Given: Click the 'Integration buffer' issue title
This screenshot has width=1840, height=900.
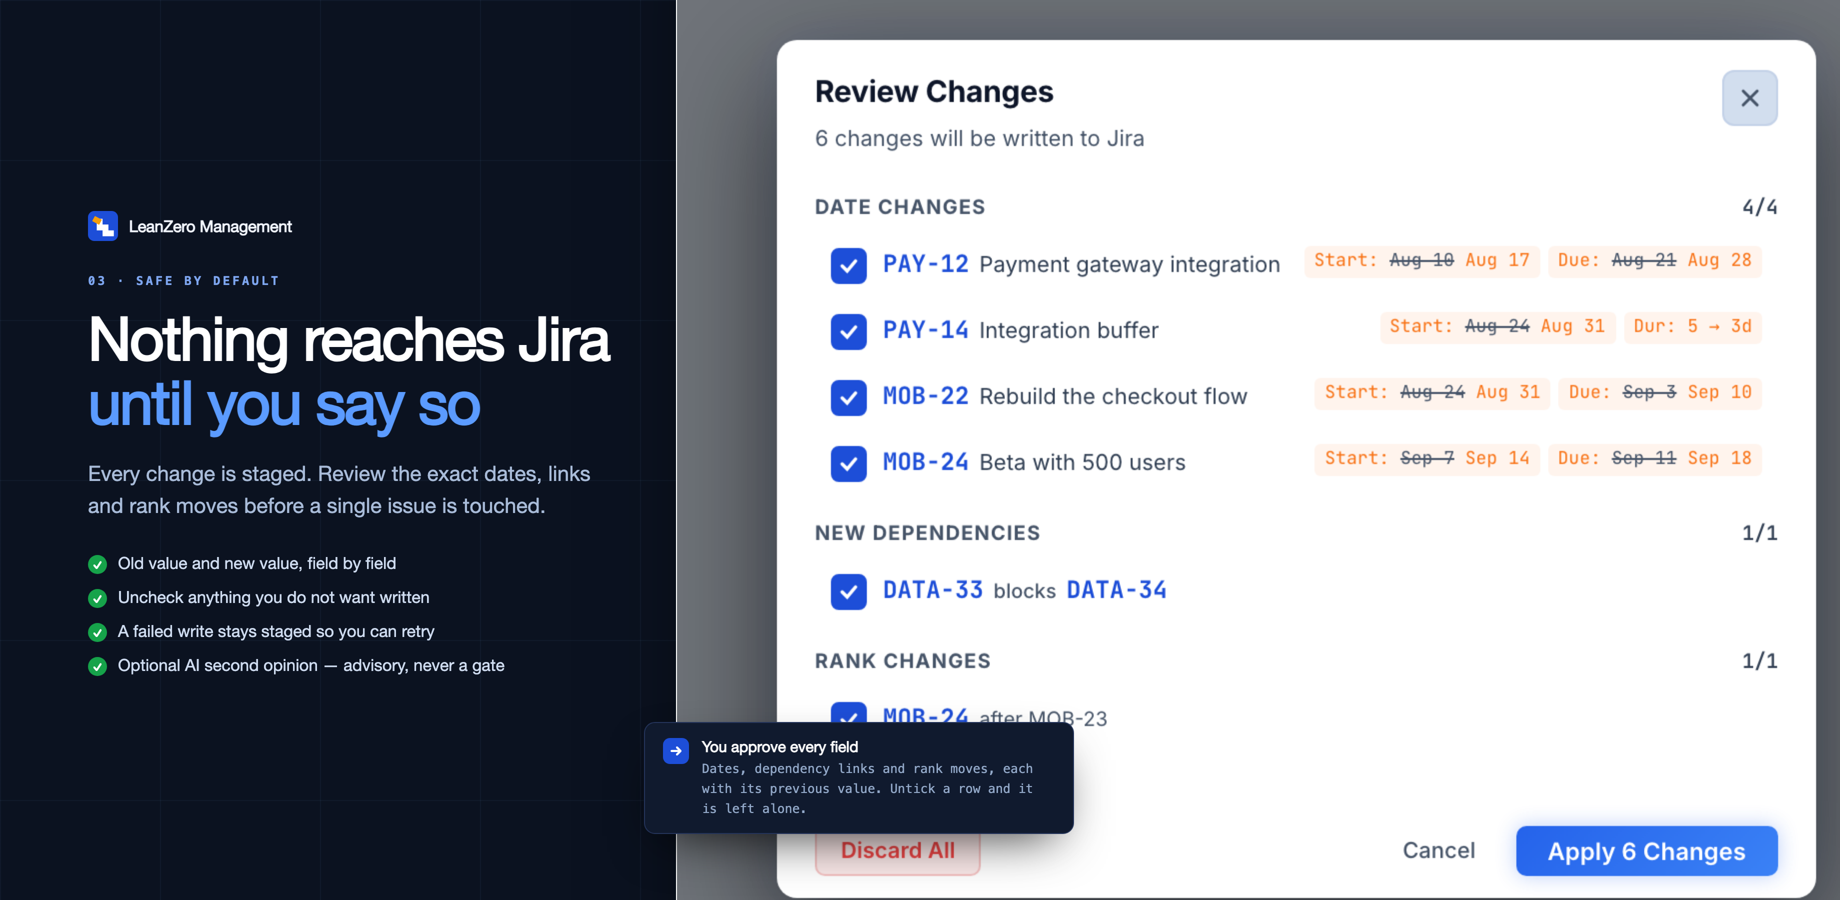Looking at the screenshot, I should pos(1068,330).
